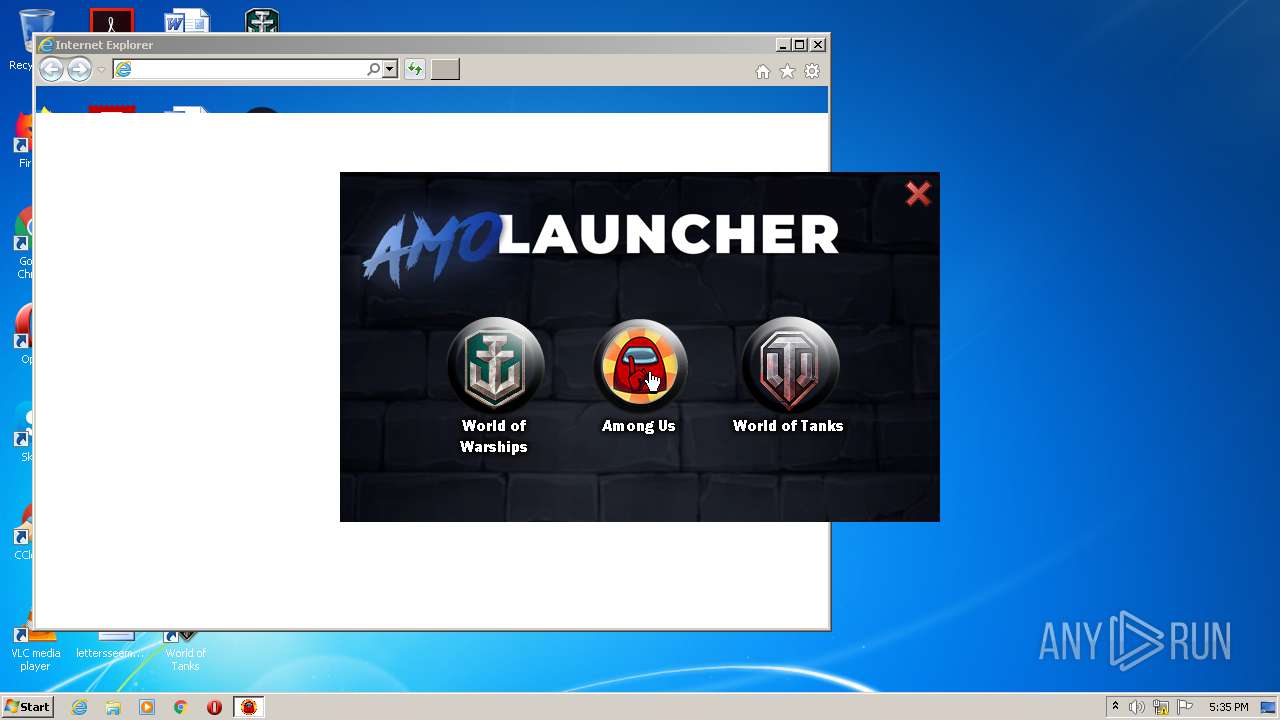
Task: Open Windows Media Player taskbar icon
Action: [x=147, y=707]
